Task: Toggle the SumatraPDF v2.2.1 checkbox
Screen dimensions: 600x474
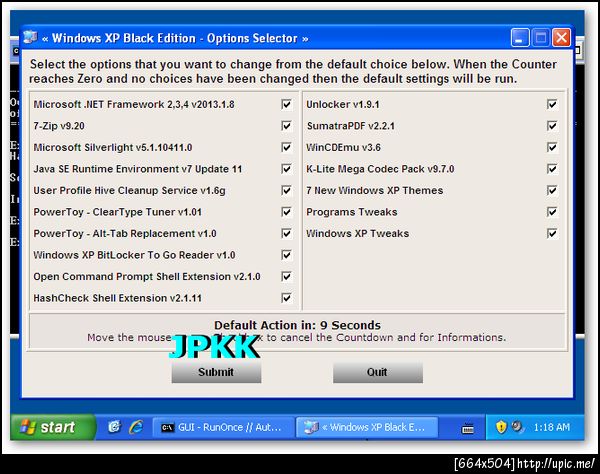Action: click(552, 125)
